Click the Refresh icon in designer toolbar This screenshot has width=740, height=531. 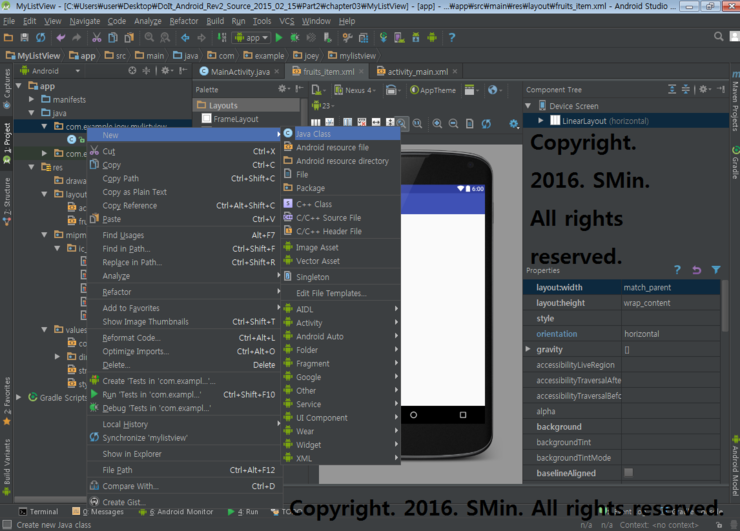pyautogui.click(x=486, y=123)
